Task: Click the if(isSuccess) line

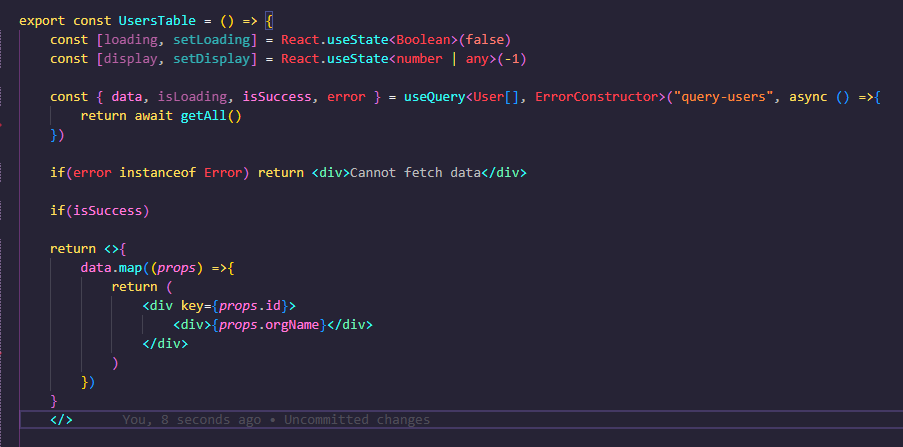Action: pyautogui.click(x=100, y=211)
